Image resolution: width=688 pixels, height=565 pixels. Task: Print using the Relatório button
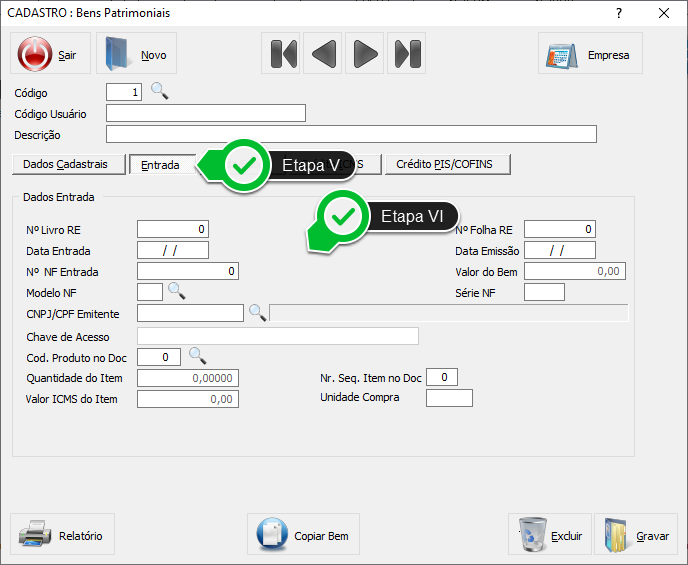coord(62,535)
